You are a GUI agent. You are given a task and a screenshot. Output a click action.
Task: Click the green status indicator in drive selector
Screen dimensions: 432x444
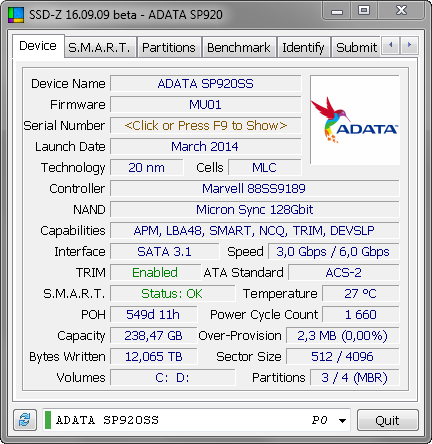point(48,420)
